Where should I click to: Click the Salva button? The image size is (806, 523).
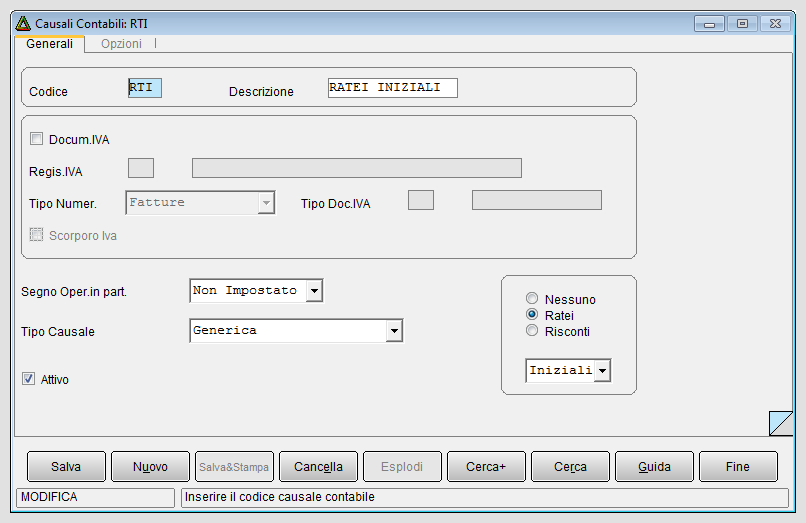coord(66,466)
